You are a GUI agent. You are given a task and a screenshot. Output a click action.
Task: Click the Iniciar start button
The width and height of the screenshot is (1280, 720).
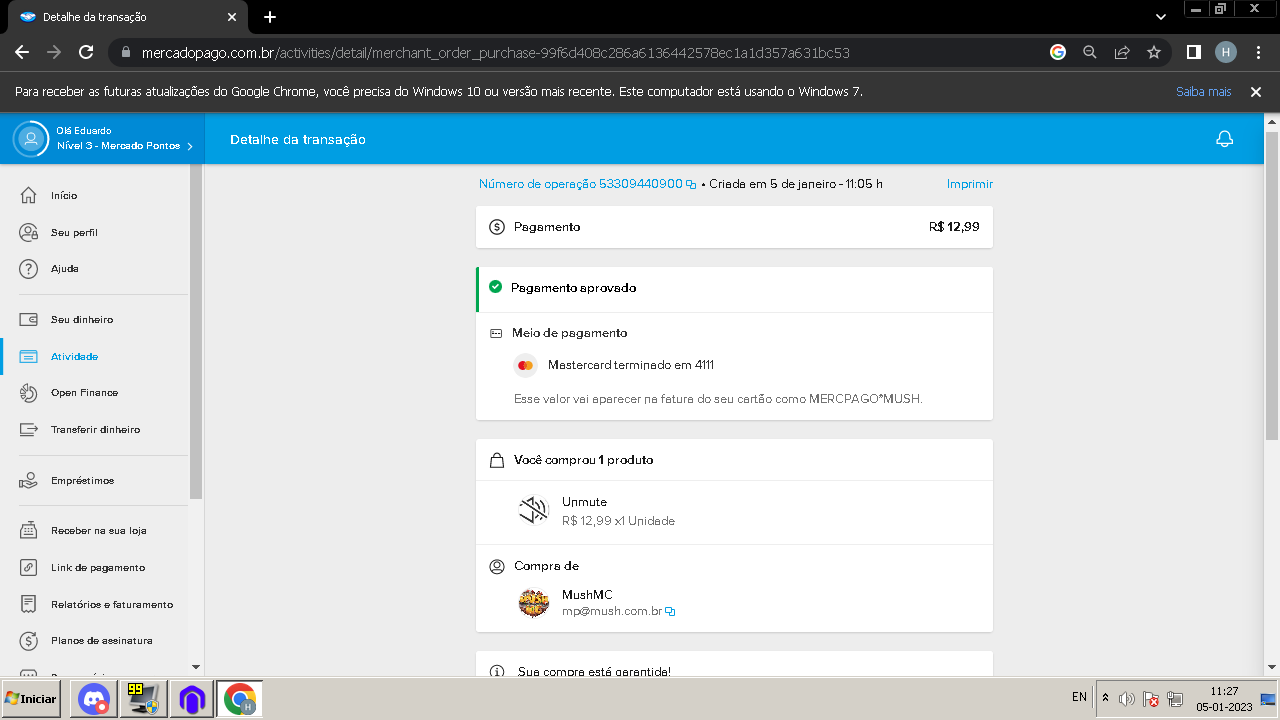31,699
